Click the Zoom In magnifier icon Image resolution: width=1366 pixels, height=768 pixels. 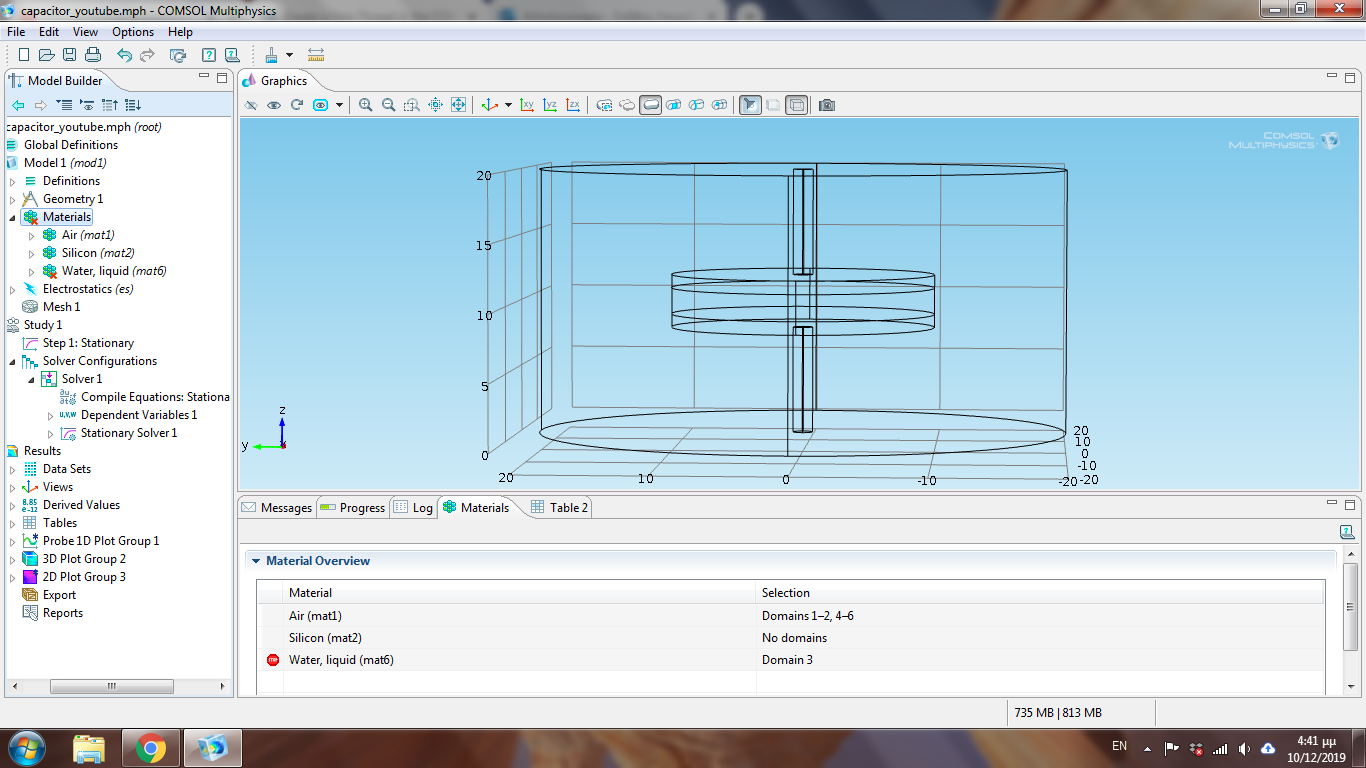point(366,105)
